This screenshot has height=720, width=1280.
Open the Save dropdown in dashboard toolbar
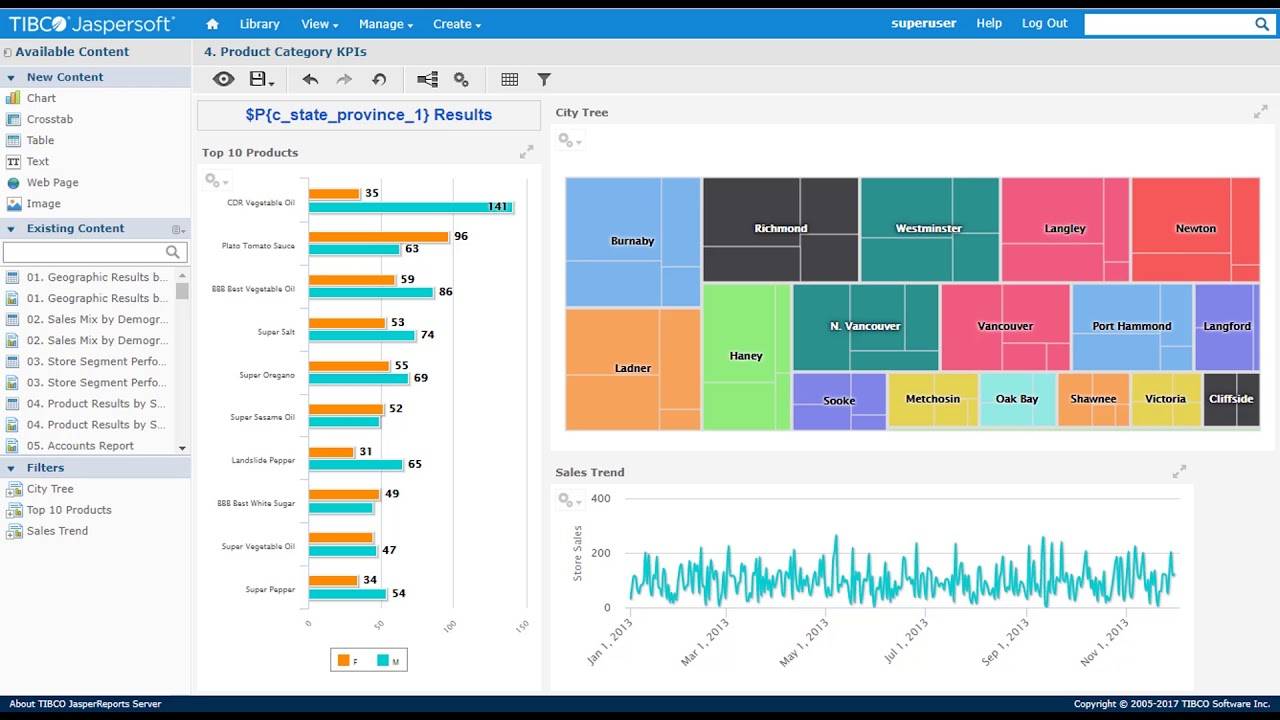click(x=262, y=79)
